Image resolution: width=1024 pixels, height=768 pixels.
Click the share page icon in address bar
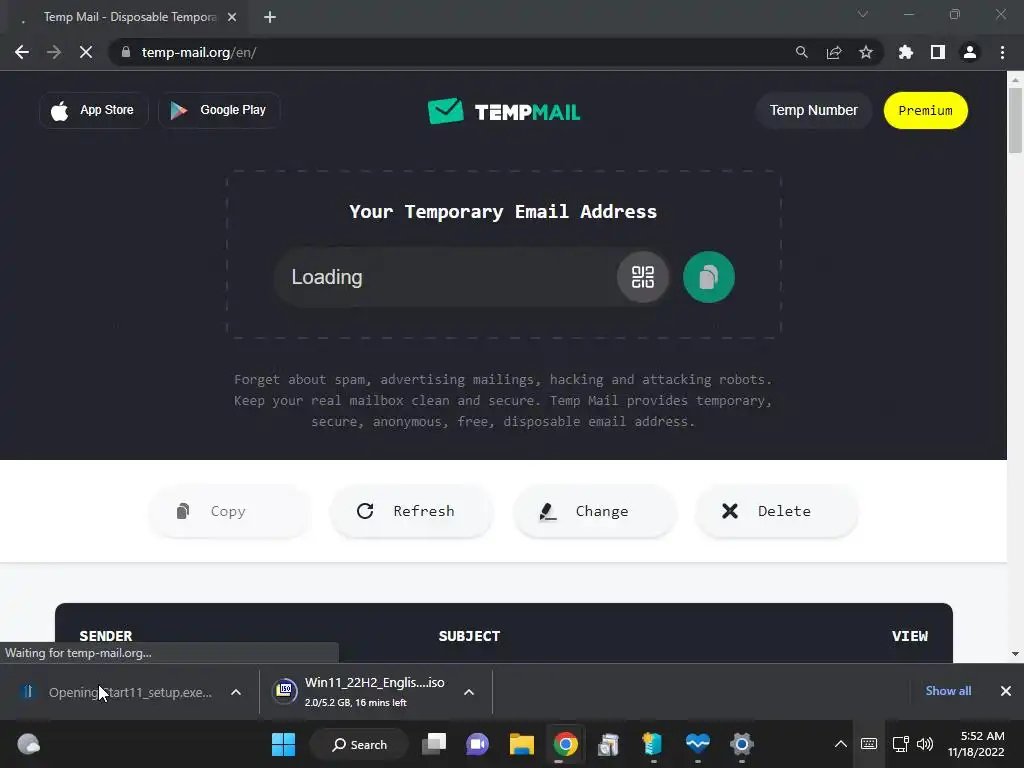click(834, 52)
